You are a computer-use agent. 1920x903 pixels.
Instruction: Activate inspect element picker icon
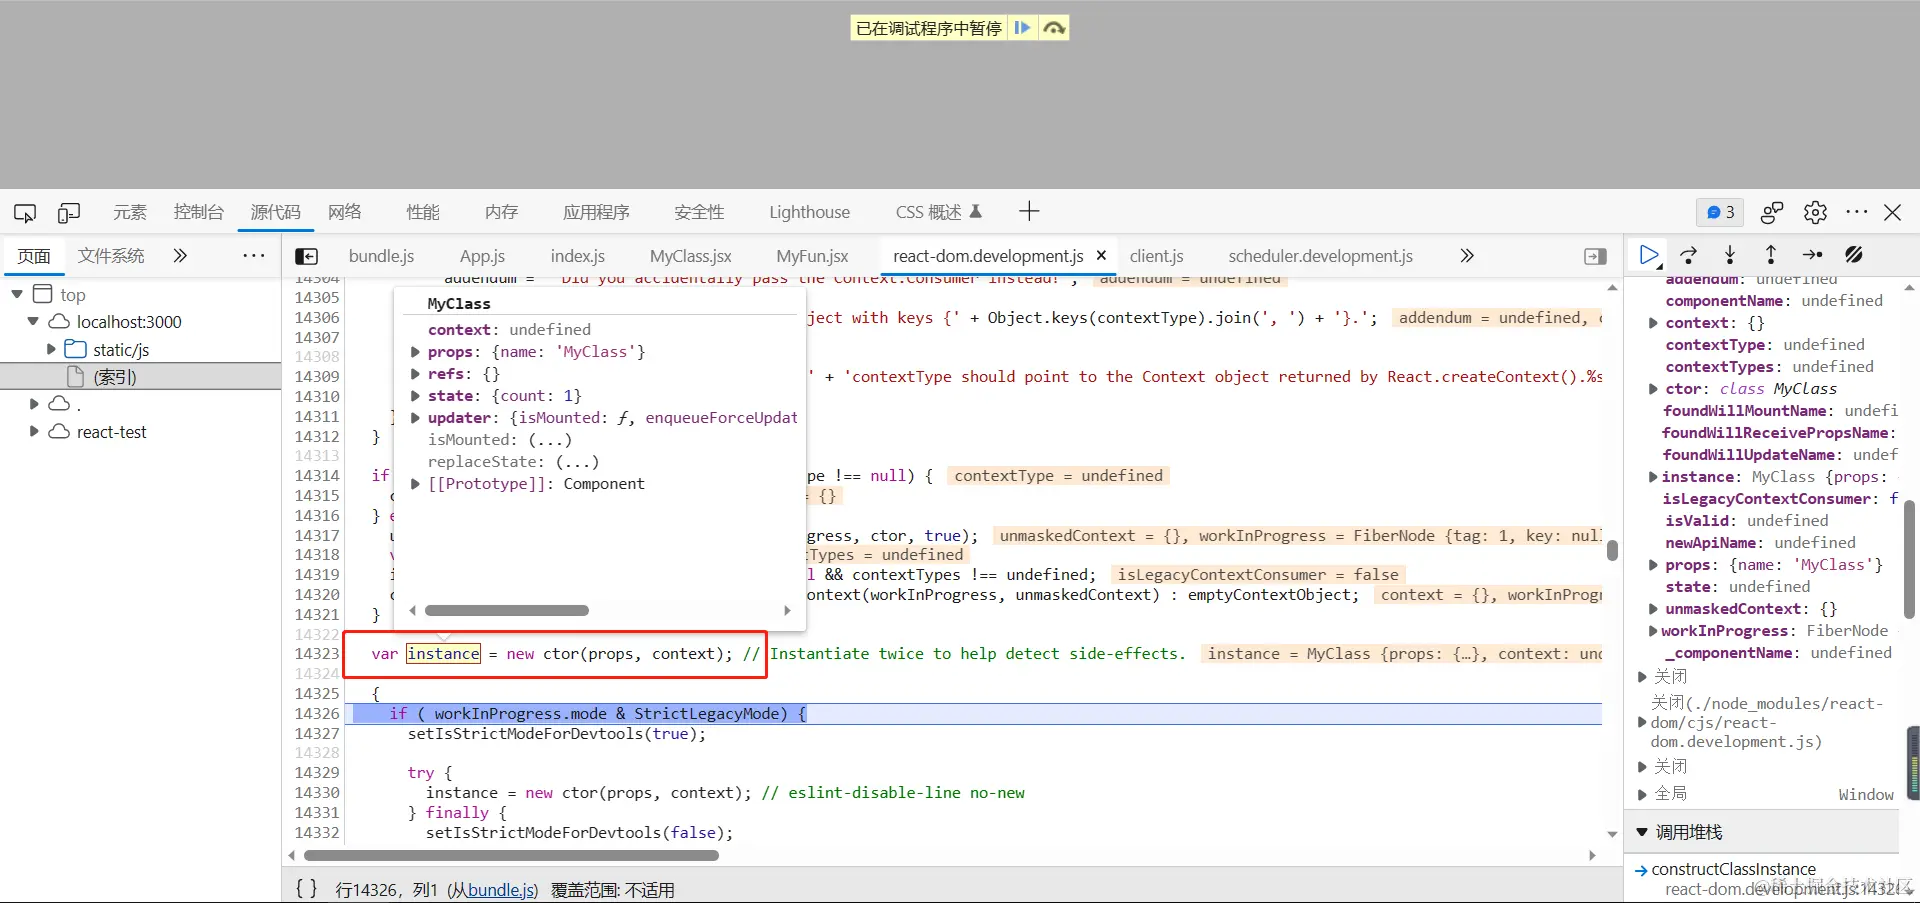25,213
